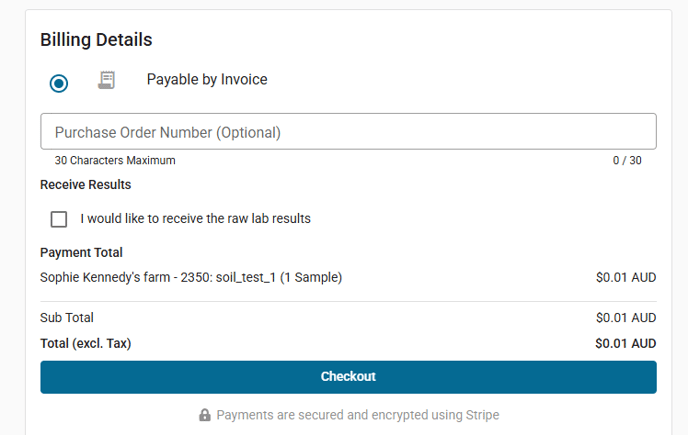688x435 pixels.
Task: Tick the raw lab results checkbox
Action: [x=59, y=219]
